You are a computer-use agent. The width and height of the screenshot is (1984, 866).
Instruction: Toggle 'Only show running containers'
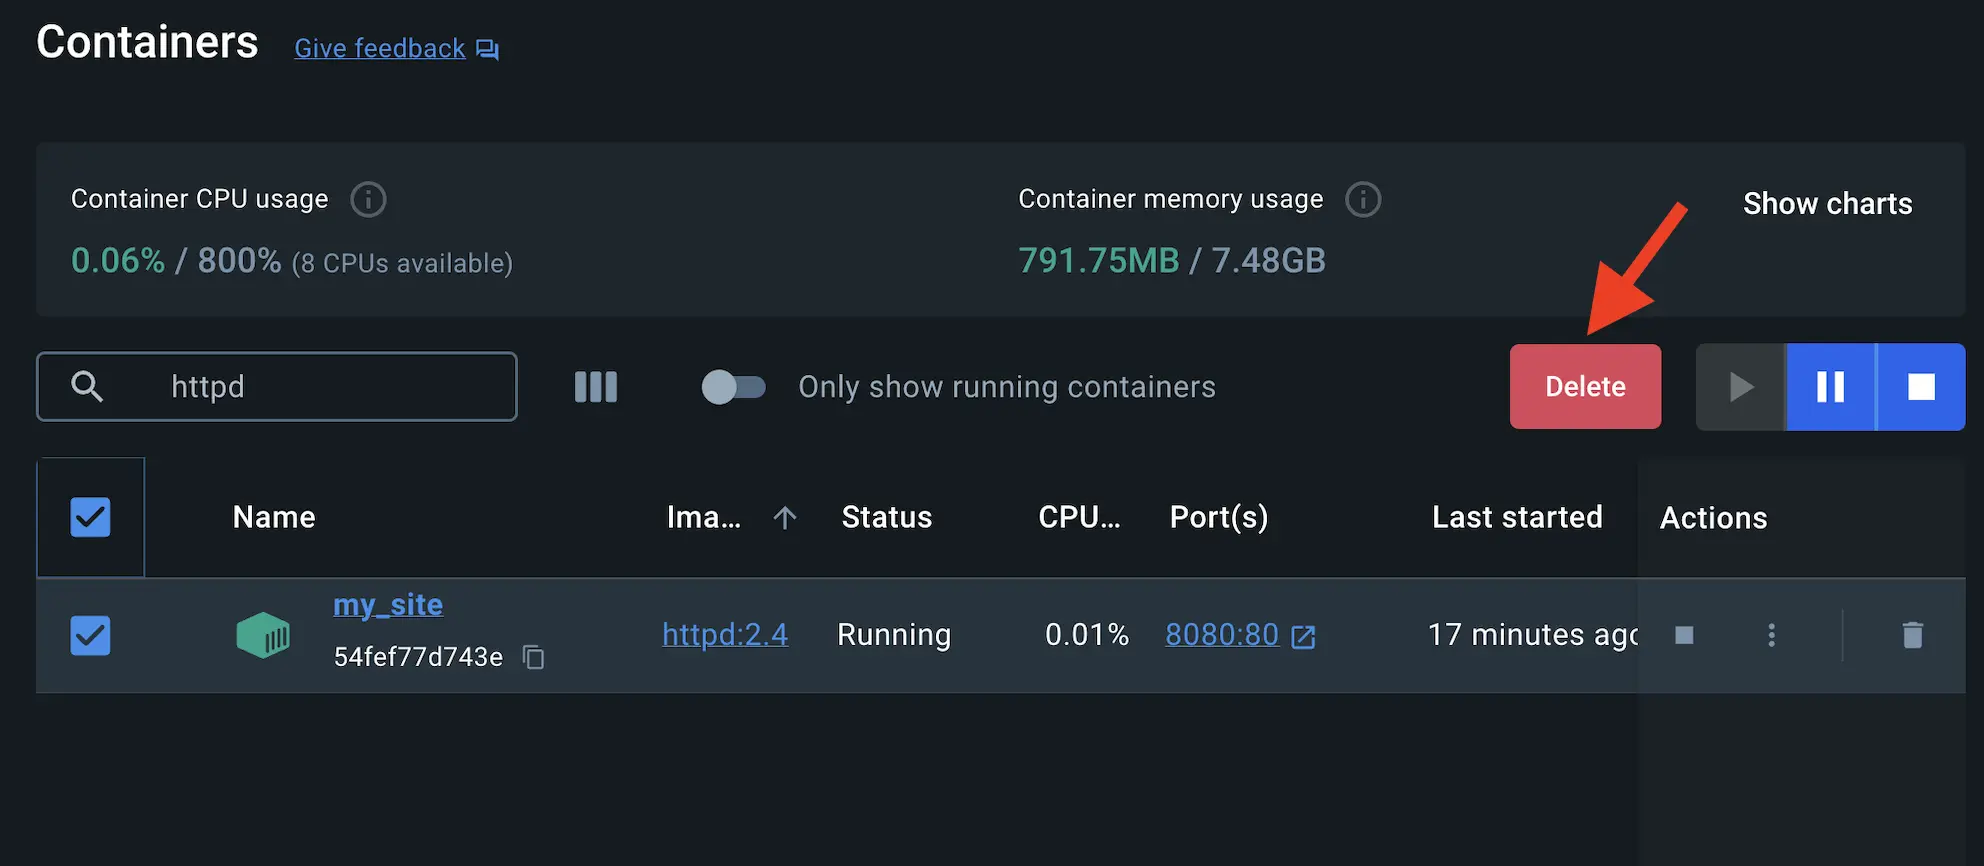point(733,386)
